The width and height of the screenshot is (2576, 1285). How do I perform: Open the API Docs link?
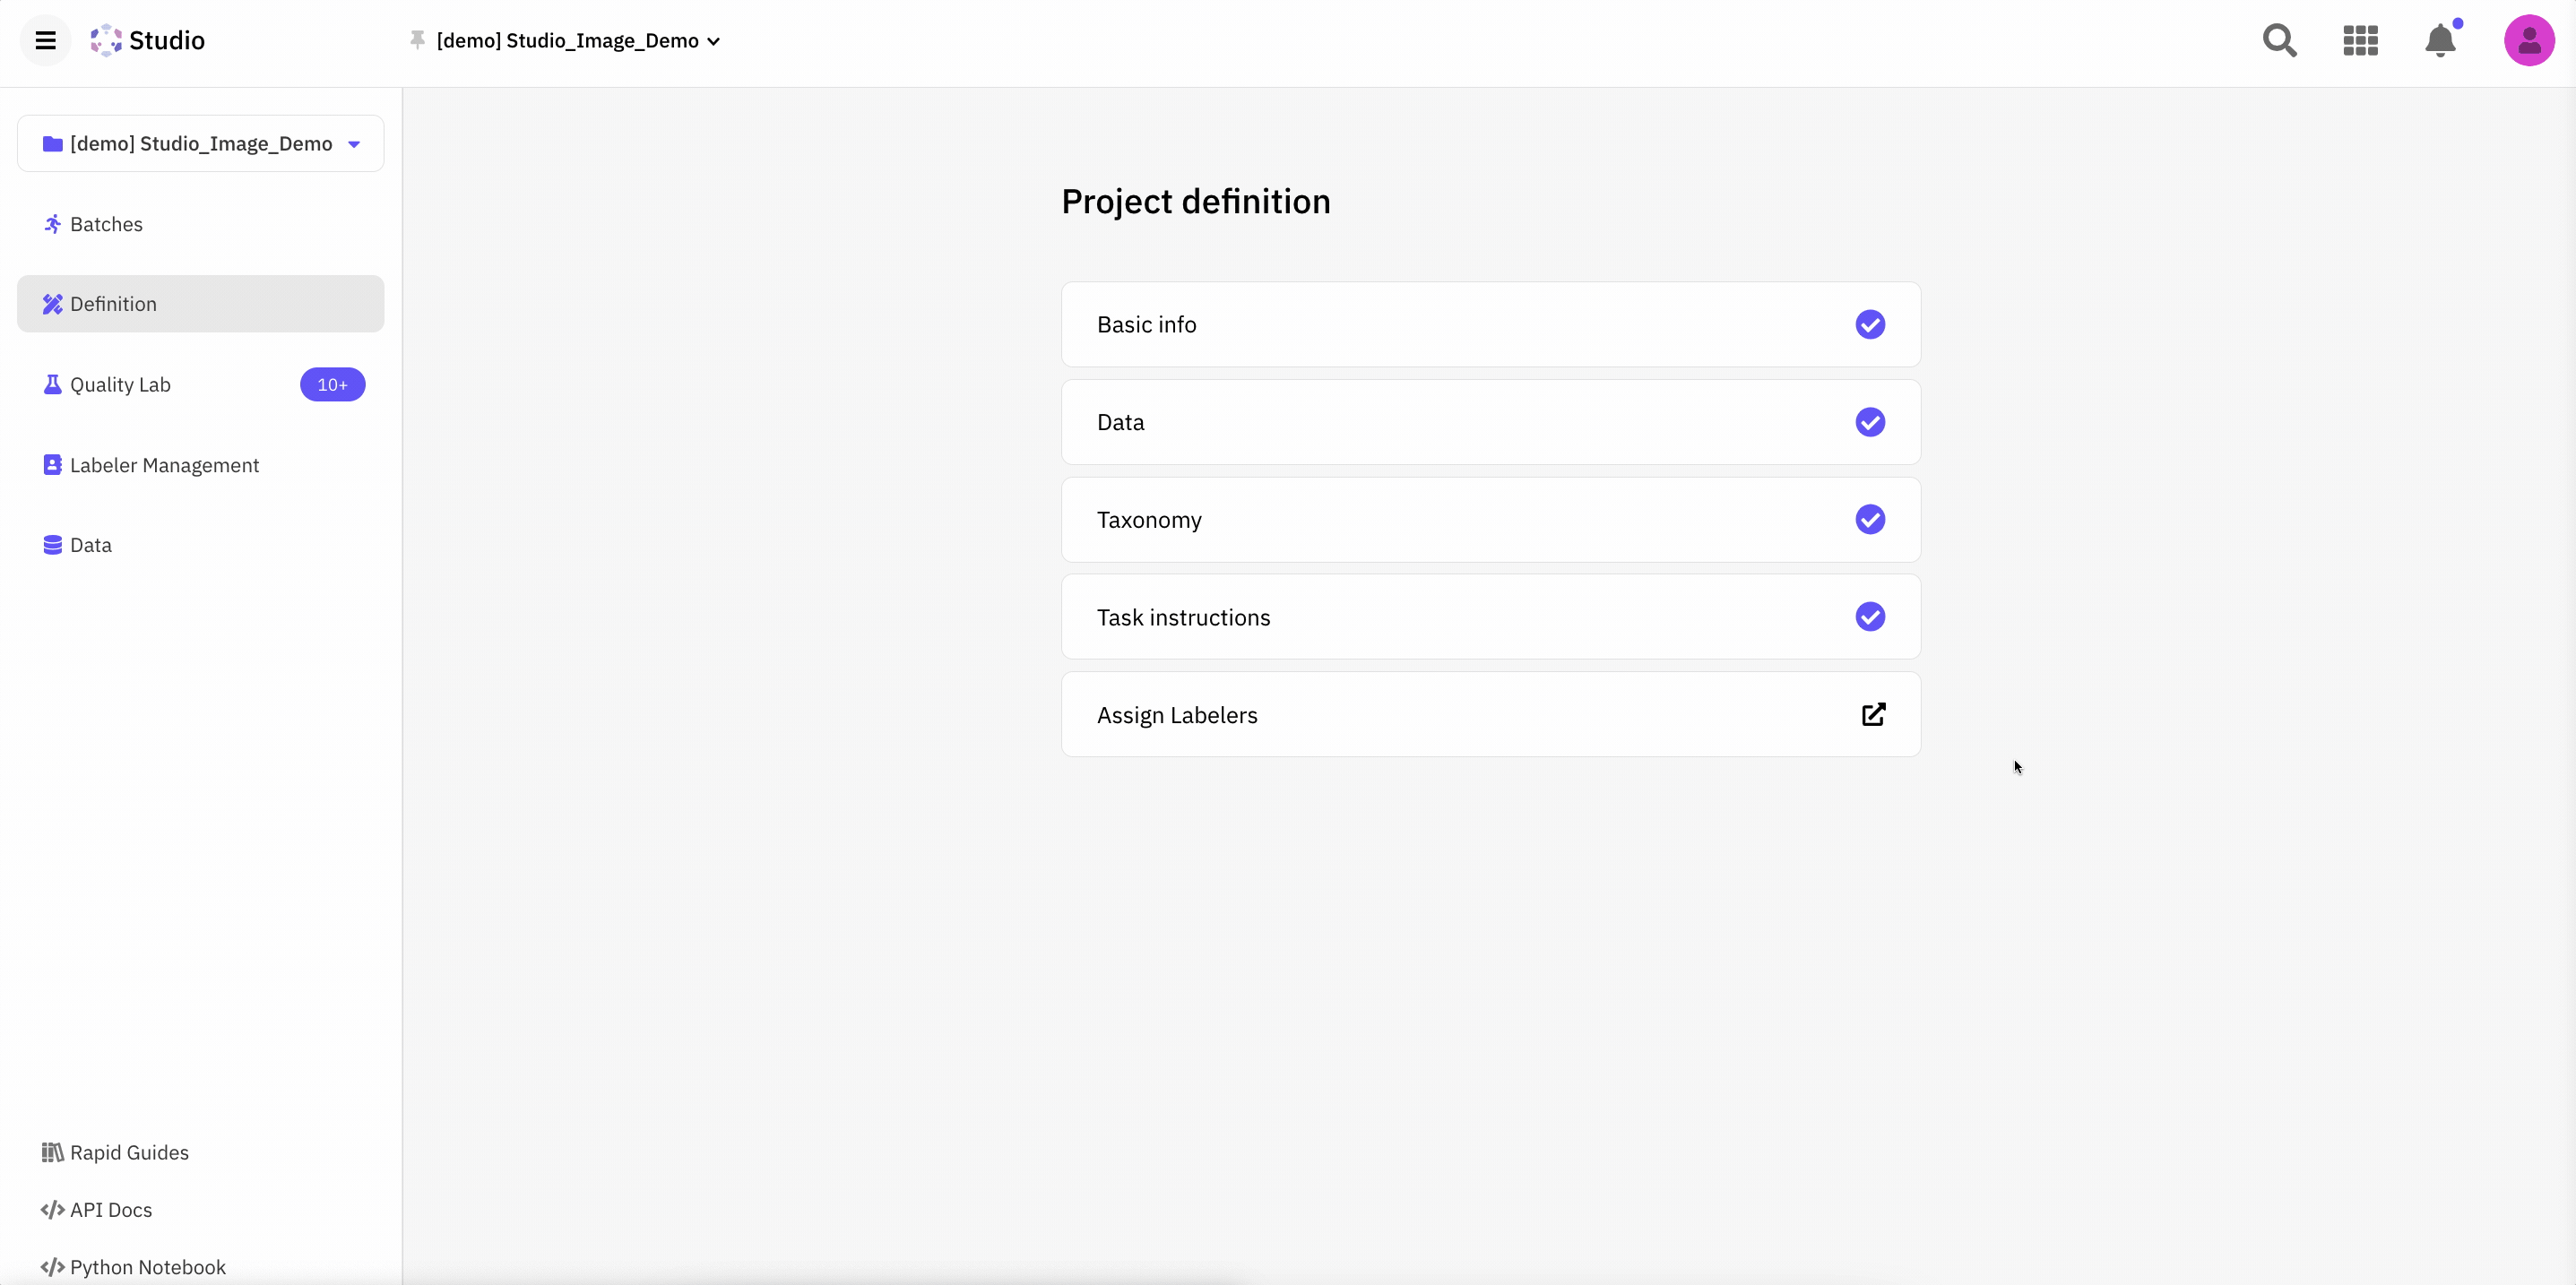point(110,1209)
